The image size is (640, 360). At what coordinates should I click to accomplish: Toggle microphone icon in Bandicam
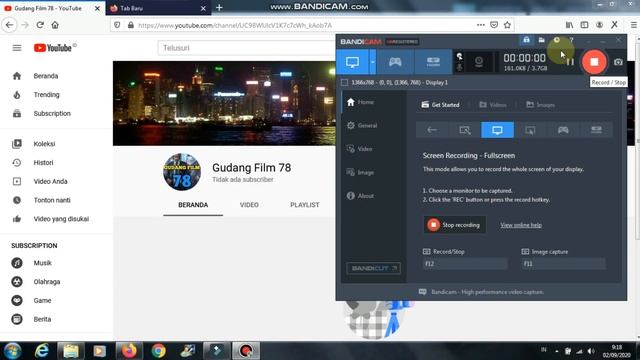pyautogui.click(x=460, y=67)
